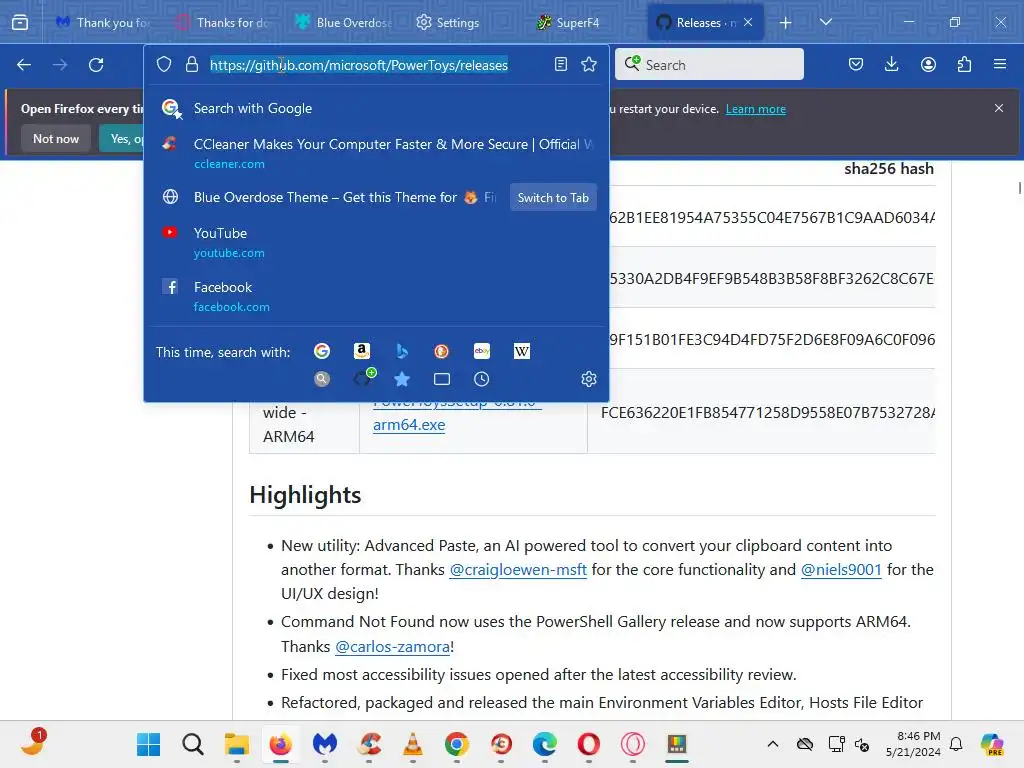
Task: Open Microsoft Edge from taskbar
Action: tap(545, 744)
